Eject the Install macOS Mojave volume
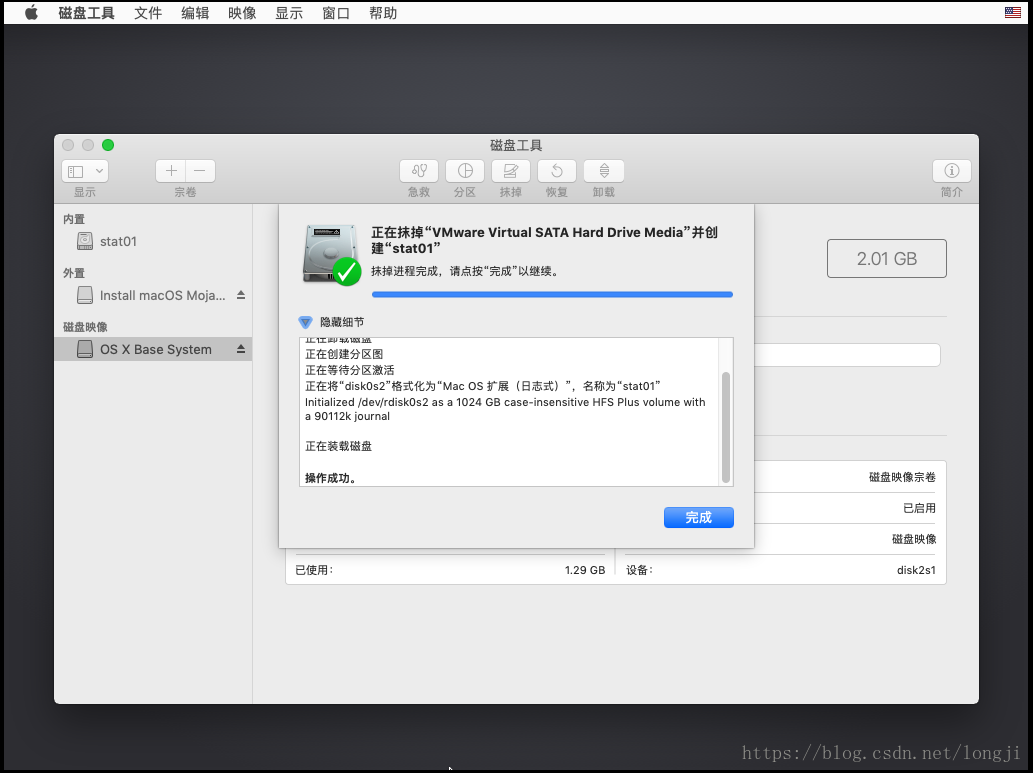This screenshot has width=1033, height=773. coord(241,295)
